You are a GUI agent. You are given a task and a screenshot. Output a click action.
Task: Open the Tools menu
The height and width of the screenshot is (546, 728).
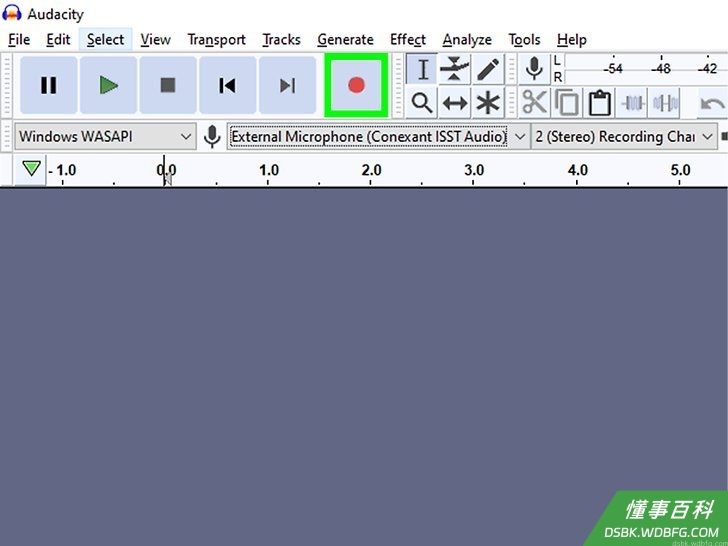click(524, 39)
